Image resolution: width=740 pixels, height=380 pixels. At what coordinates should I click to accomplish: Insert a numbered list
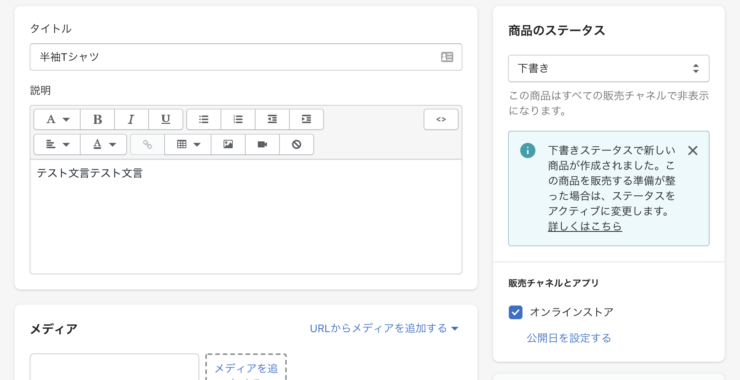pos(238,119)
